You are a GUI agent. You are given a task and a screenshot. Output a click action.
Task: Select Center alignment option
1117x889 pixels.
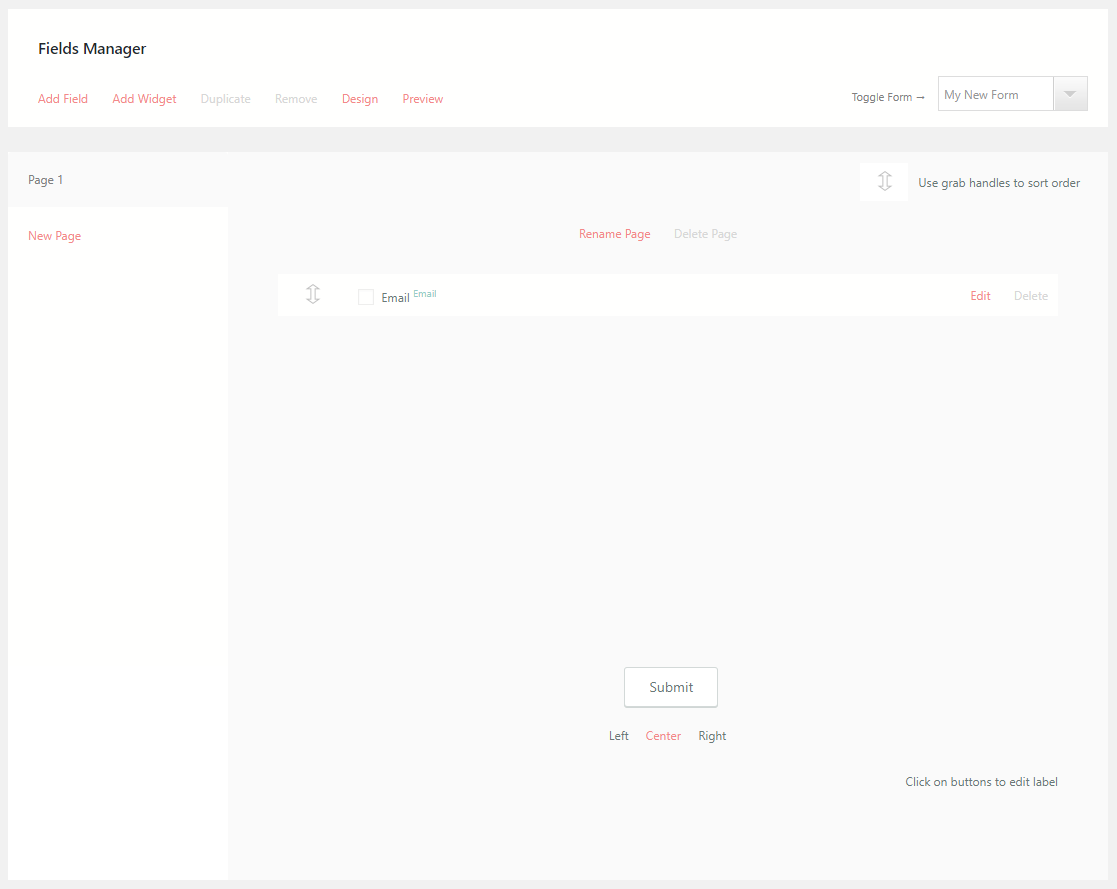pyautogui.click(x=663, y=735)
